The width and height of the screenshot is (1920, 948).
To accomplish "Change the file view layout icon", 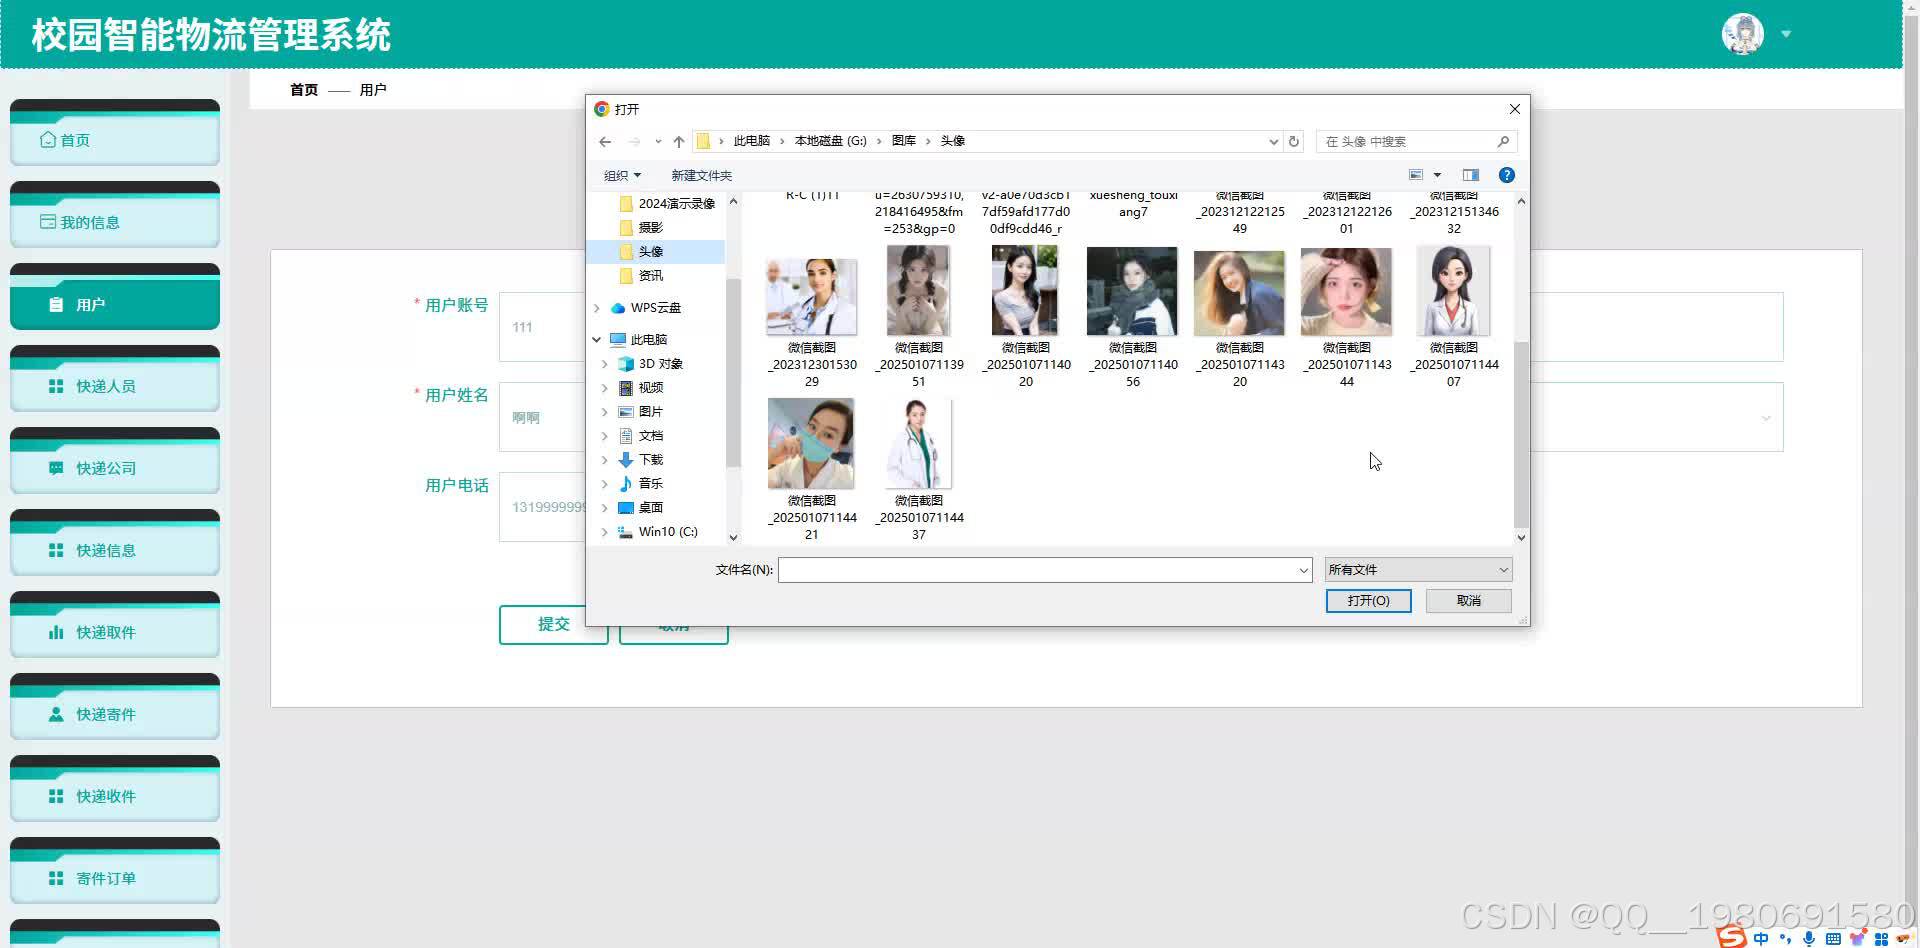I will click(1416, 175).
